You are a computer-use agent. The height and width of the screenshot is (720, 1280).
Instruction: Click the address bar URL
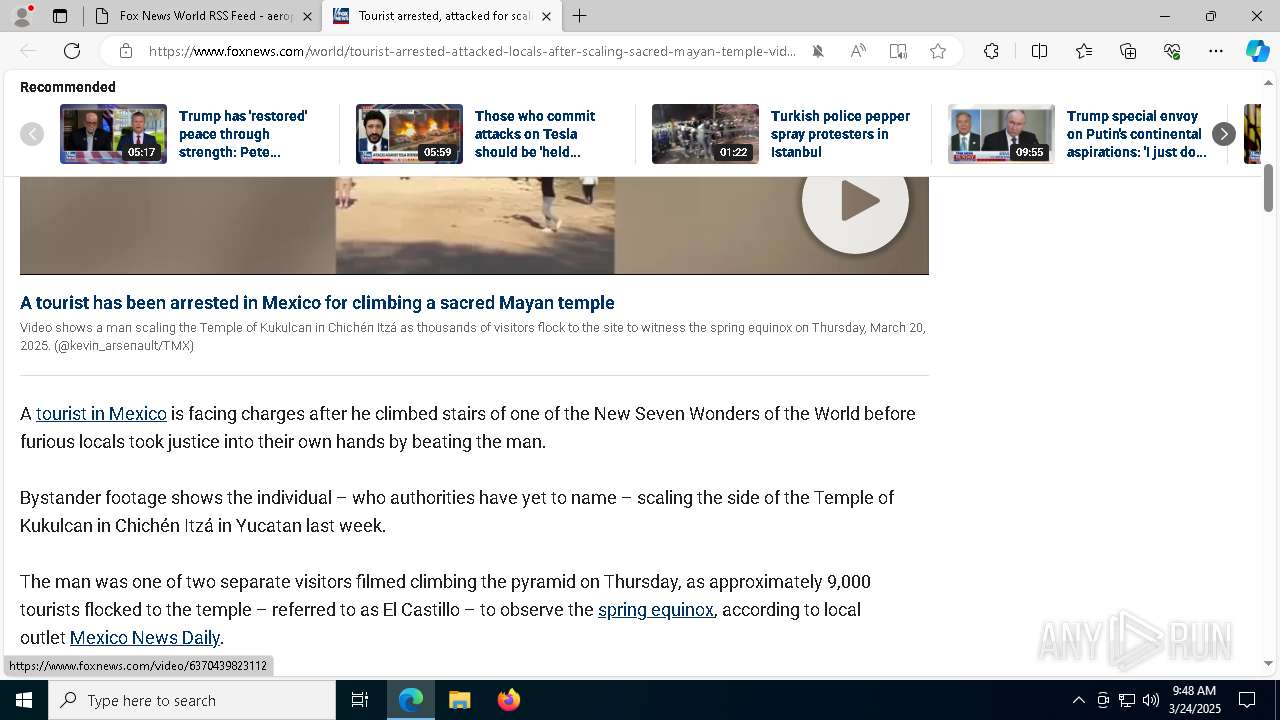pyautogui.click(x=472, y=51)
